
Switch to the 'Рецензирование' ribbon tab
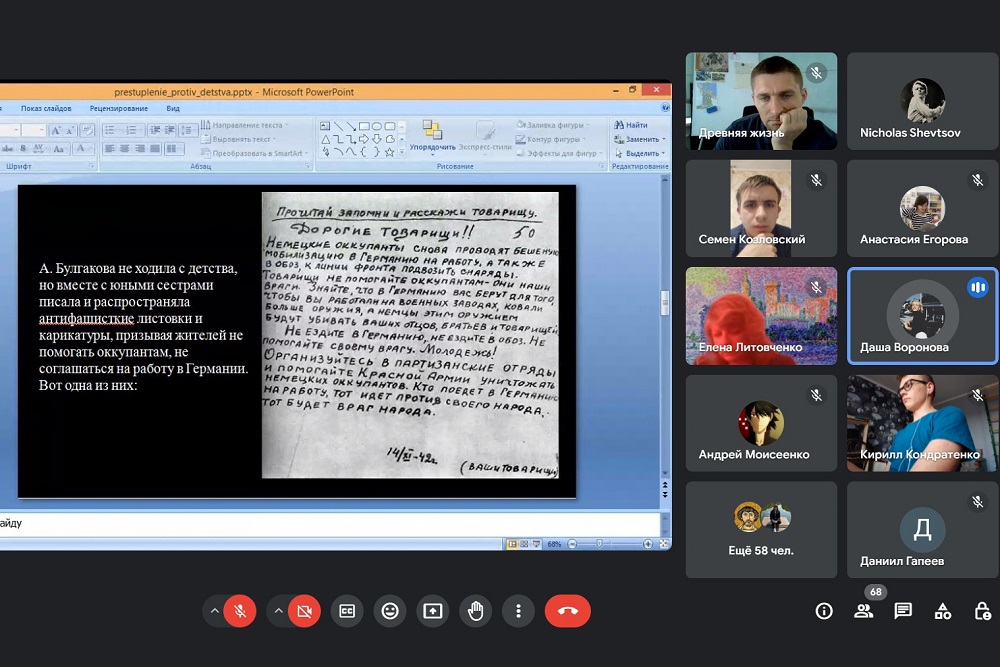point(118,108)
